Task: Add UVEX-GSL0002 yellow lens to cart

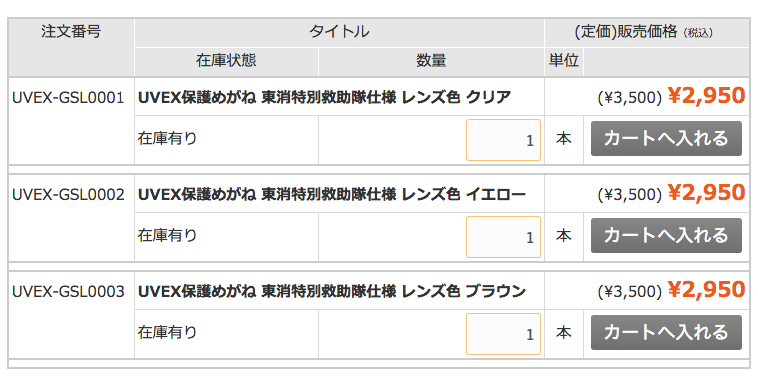Action: (666, 236)
